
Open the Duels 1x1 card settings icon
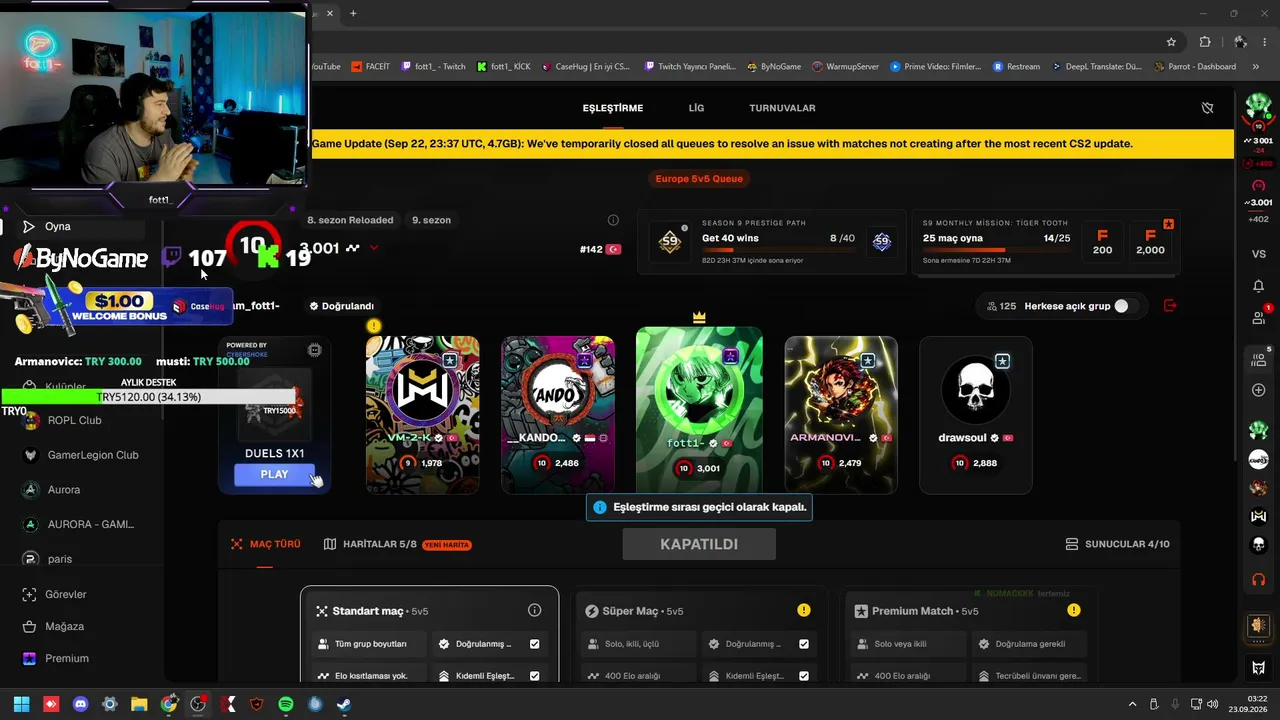314,350
